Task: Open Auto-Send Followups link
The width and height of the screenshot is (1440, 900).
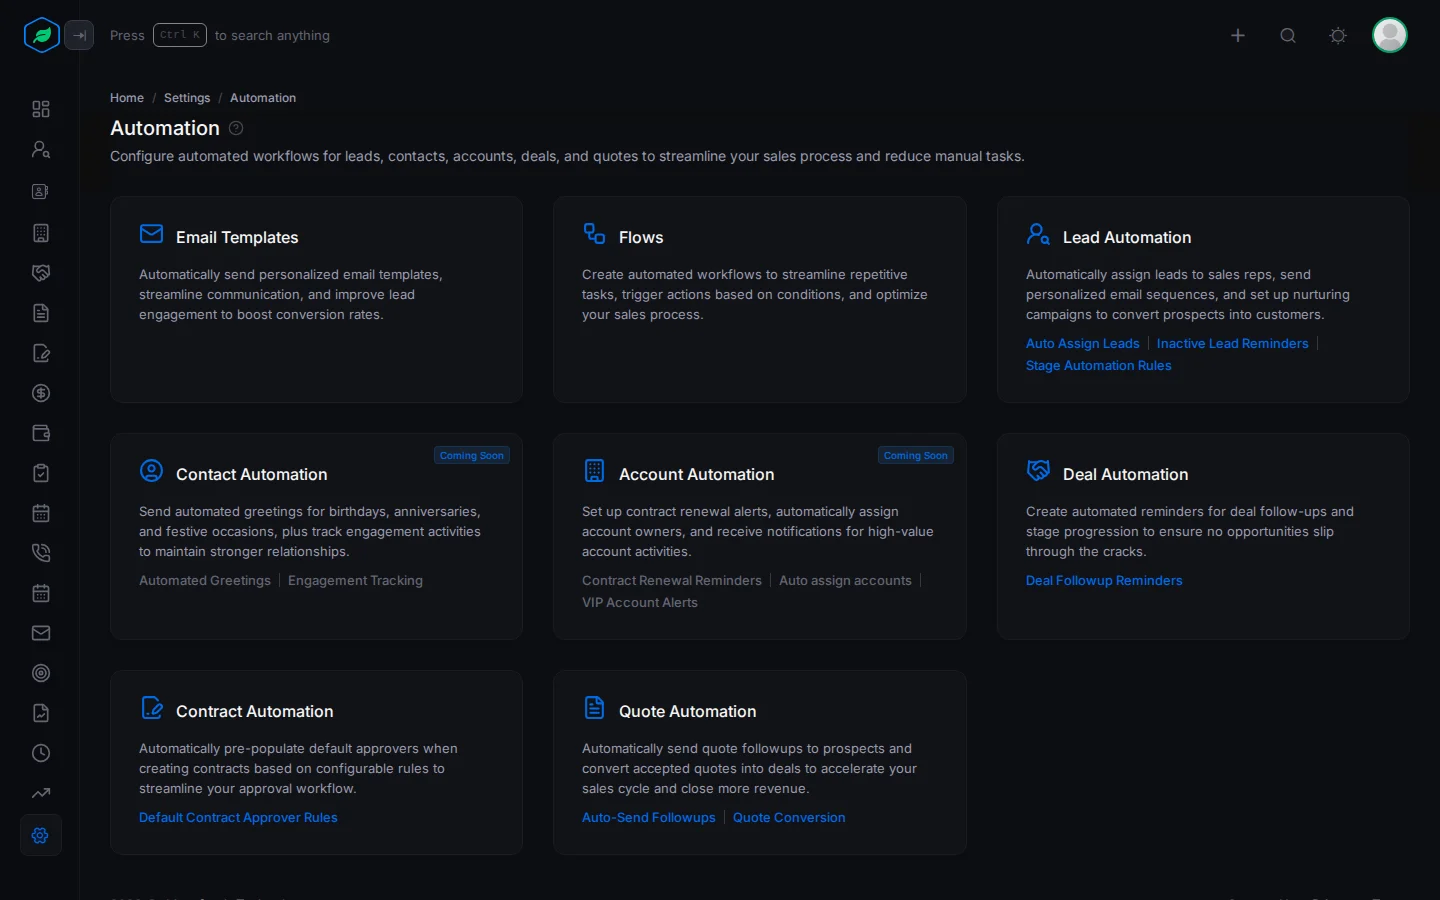Action: click(649, 817)
